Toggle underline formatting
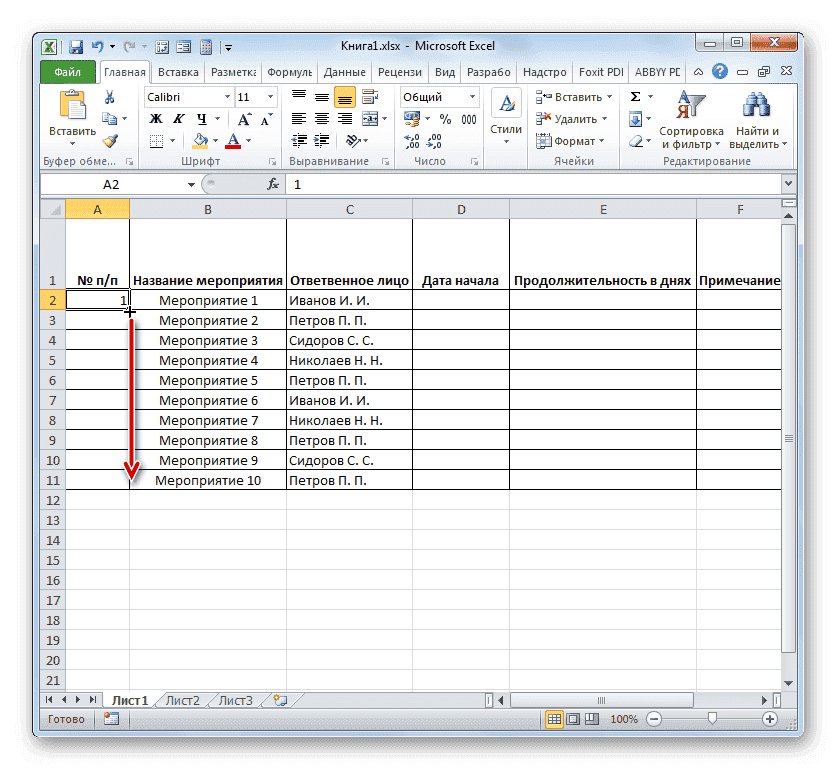This screenshot has width=837, height=770. click(x=202, y=119)
